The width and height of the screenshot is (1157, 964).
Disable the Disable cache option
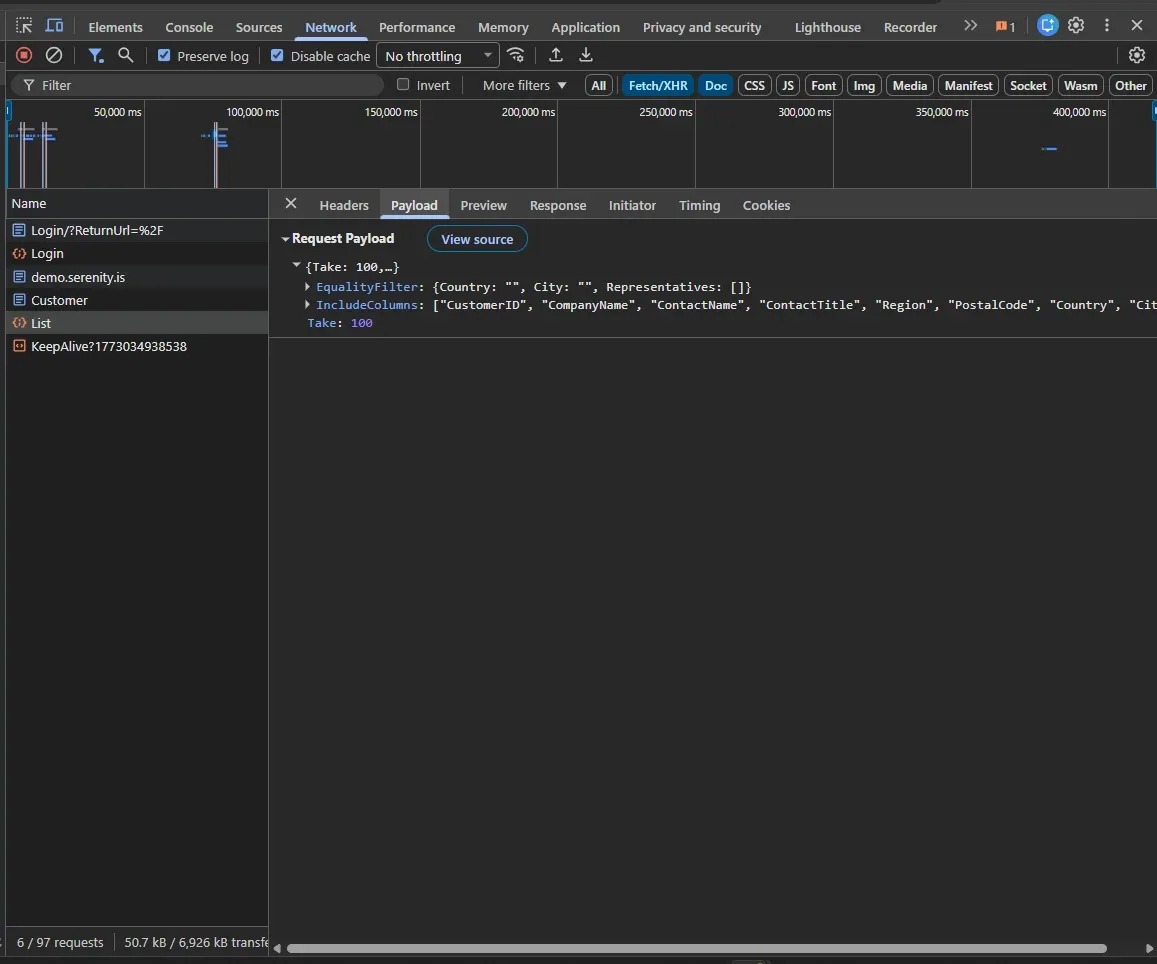278,55
